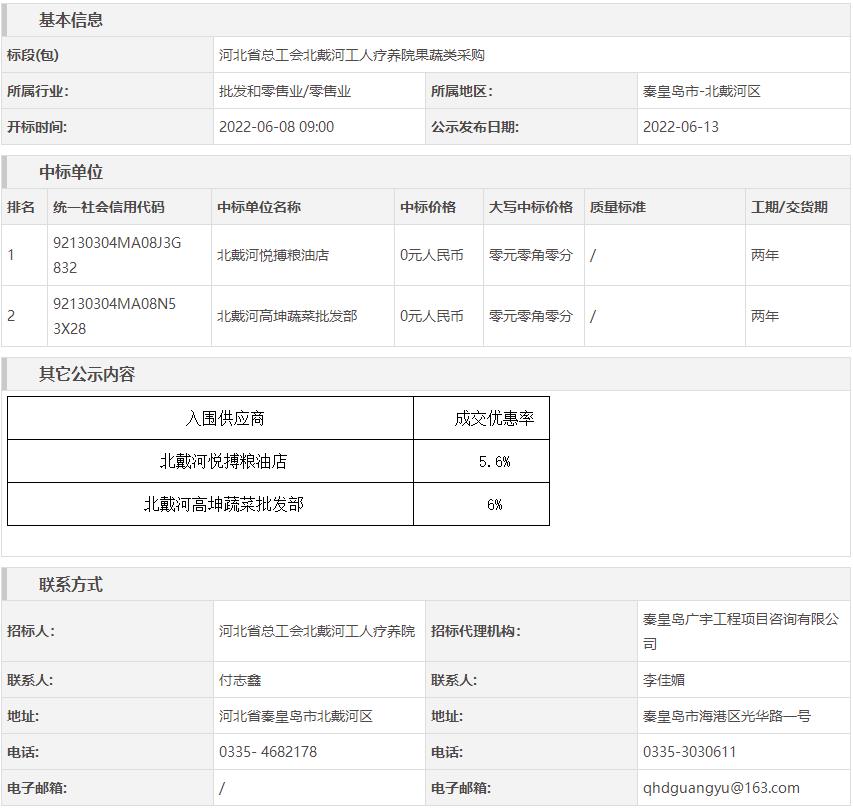Viewport: 853px width, 809px height.
Task: Click the publish date 2022-06-13
Action: click(x=680, y=127)
